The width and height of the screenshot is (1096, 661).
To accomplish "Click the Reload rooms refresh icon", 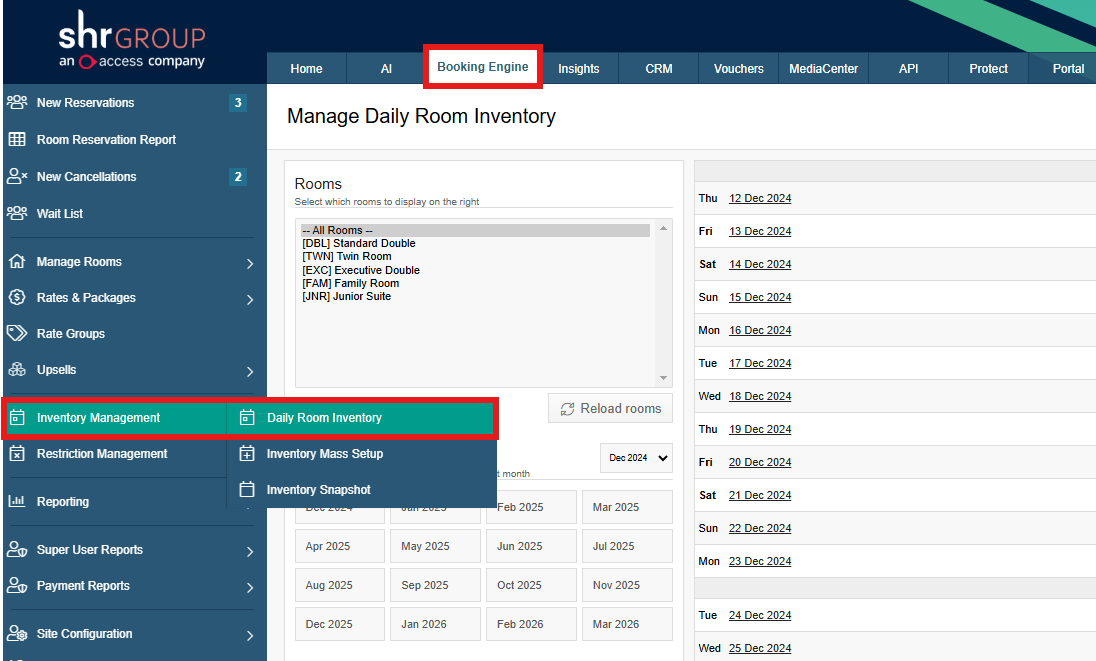I will 567,409.
